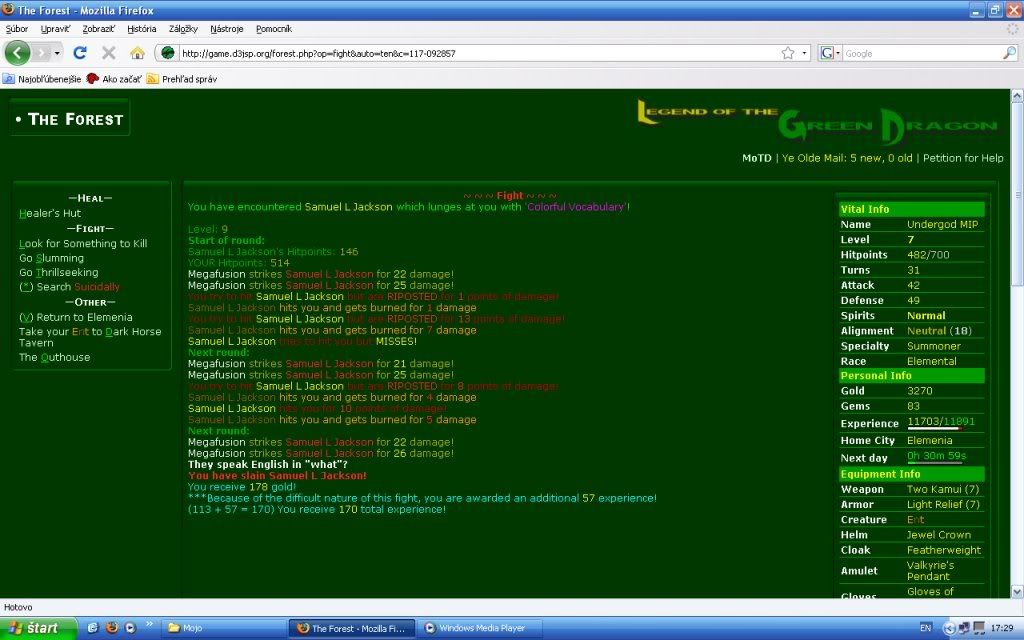Viewport: 1024px width, 640px height.
Task: Go to the Firefox Home page icon
Action: [x=137, y=53]
